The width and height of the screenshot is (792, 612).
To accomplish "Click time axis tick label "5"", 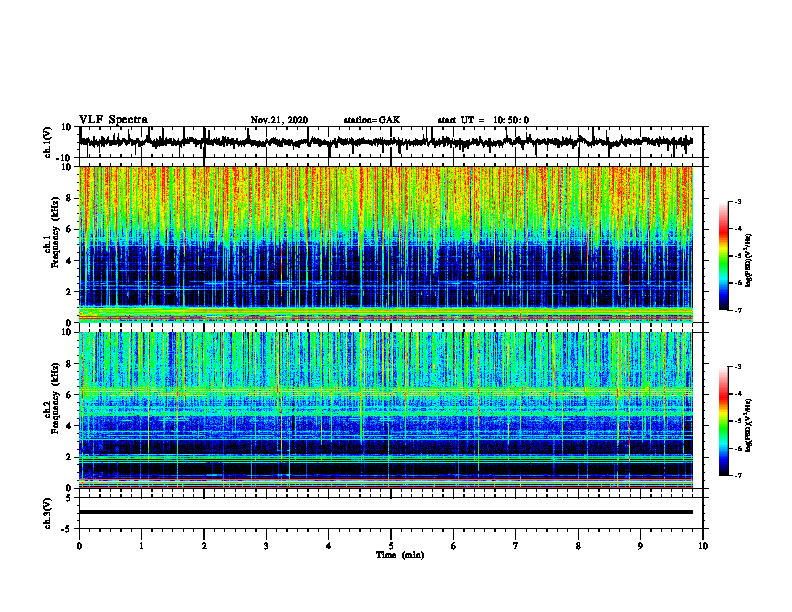I will 391,546.
